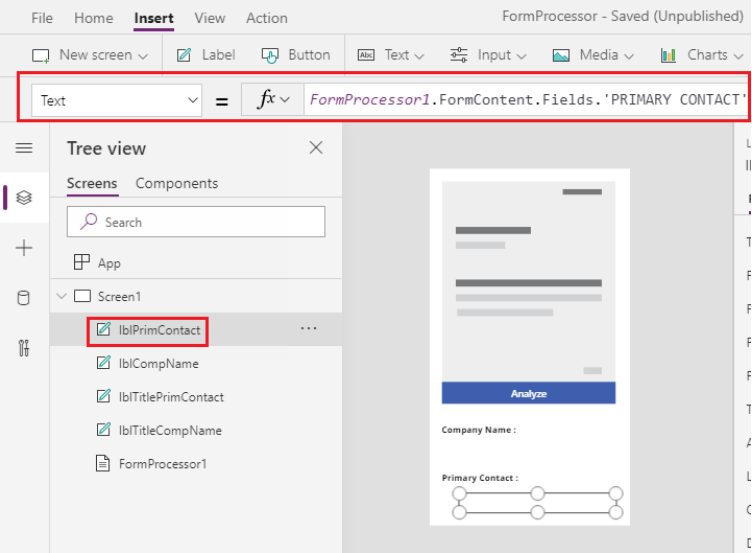The image size is (752, 553).
Task: Click the Charts bar-graph icon
Action: [x=668, y=56]
